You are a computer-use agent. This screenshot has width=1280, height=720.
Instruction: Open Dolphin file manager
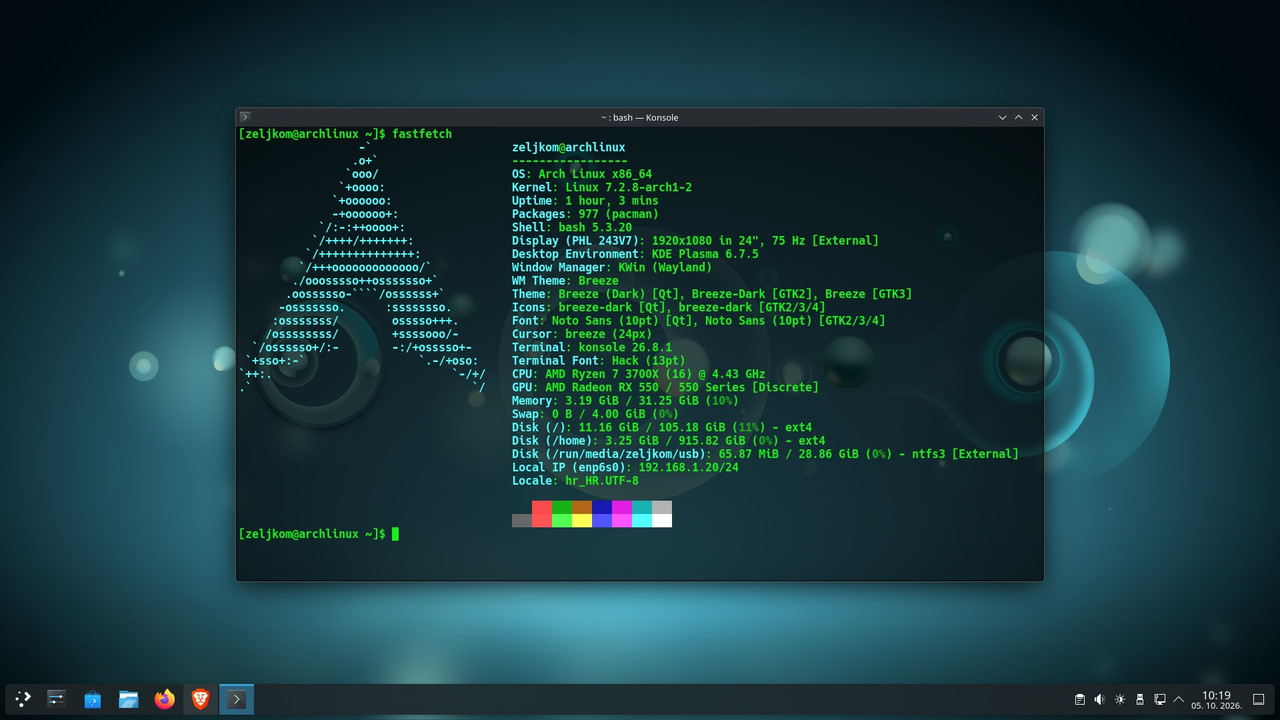pos(128,699)
